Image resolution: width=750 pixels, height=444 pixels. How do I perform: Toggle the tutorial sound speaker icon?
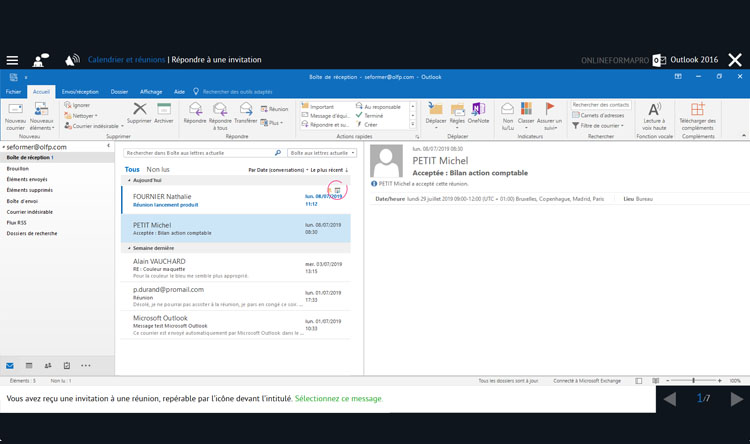point(72,60)
